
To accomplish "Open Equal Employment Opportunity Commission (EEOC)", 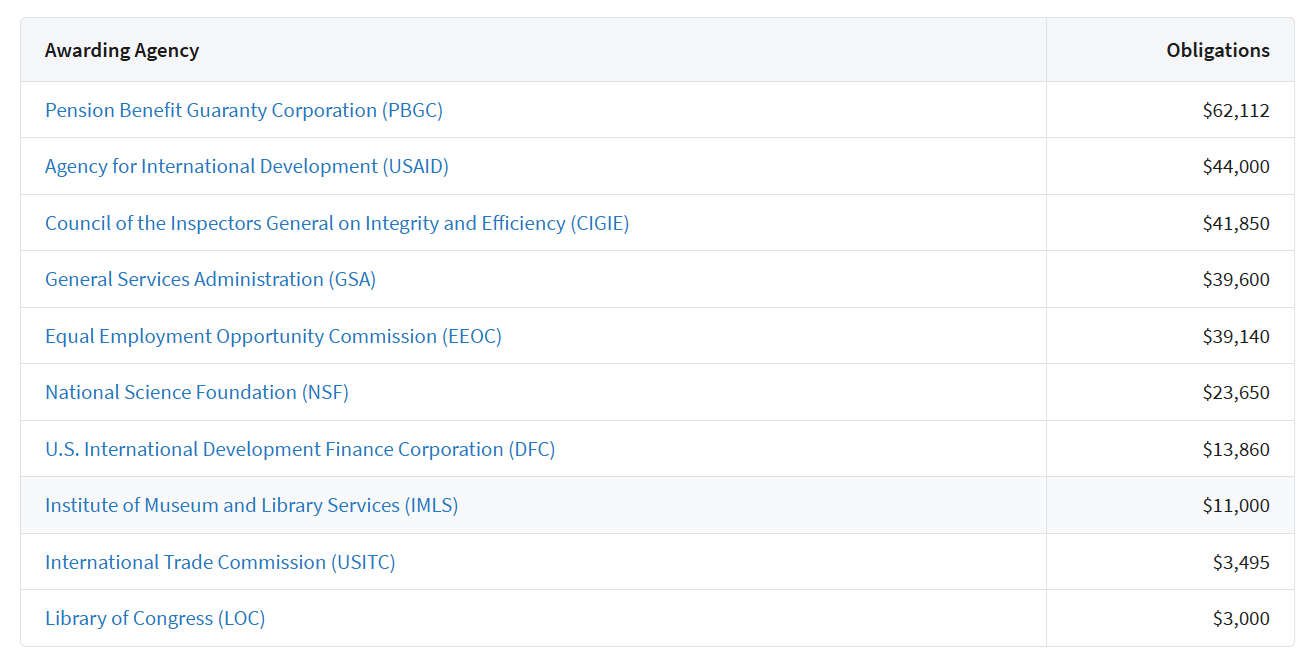I will (x=273, y=337).
